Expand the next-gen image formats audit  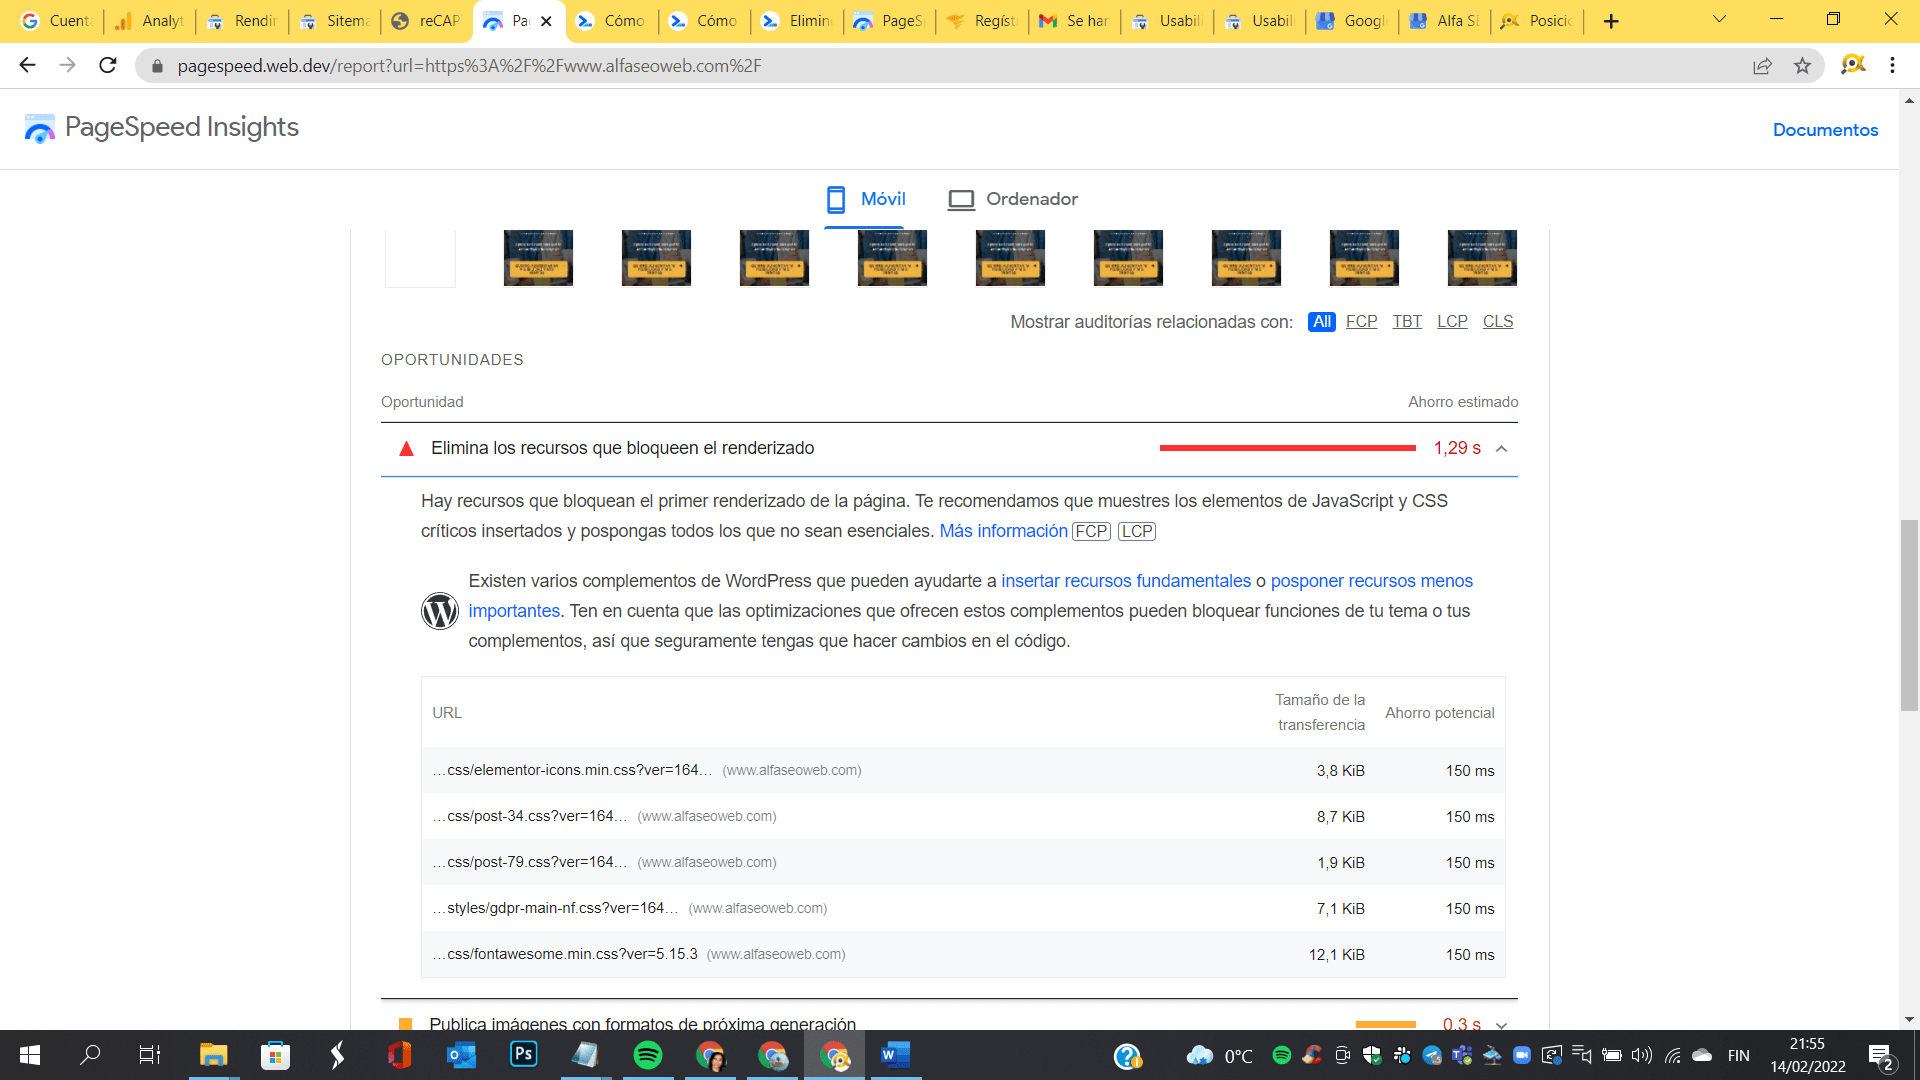(1501, 1024)
